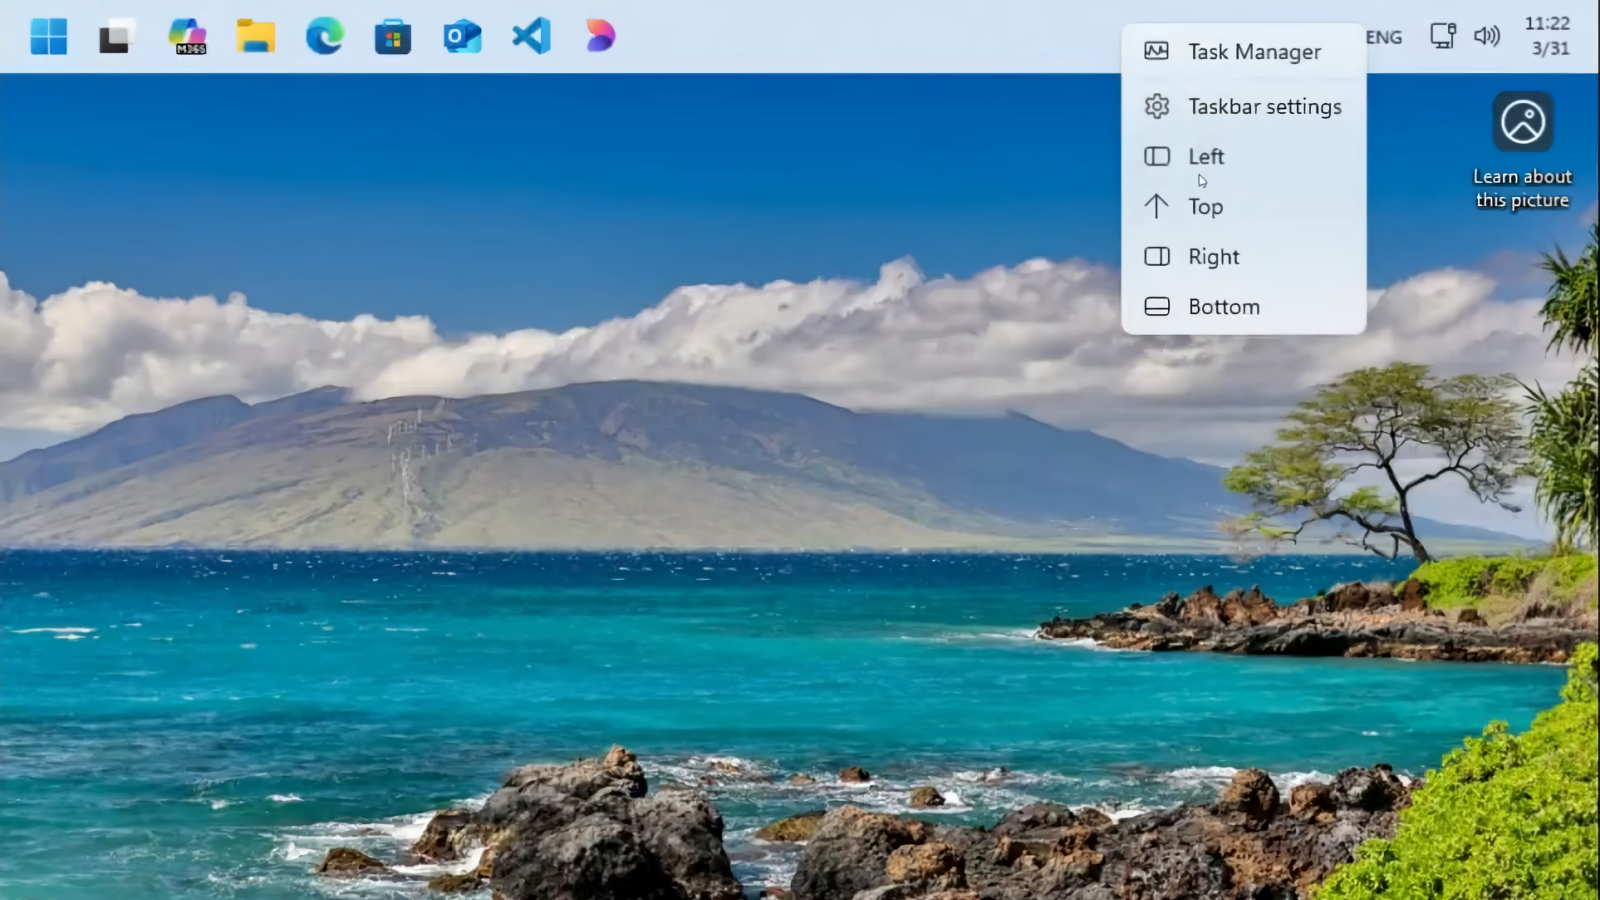1600x900 pixels.
Task: Open the volume control in system tray
Action: point(1488,37)
